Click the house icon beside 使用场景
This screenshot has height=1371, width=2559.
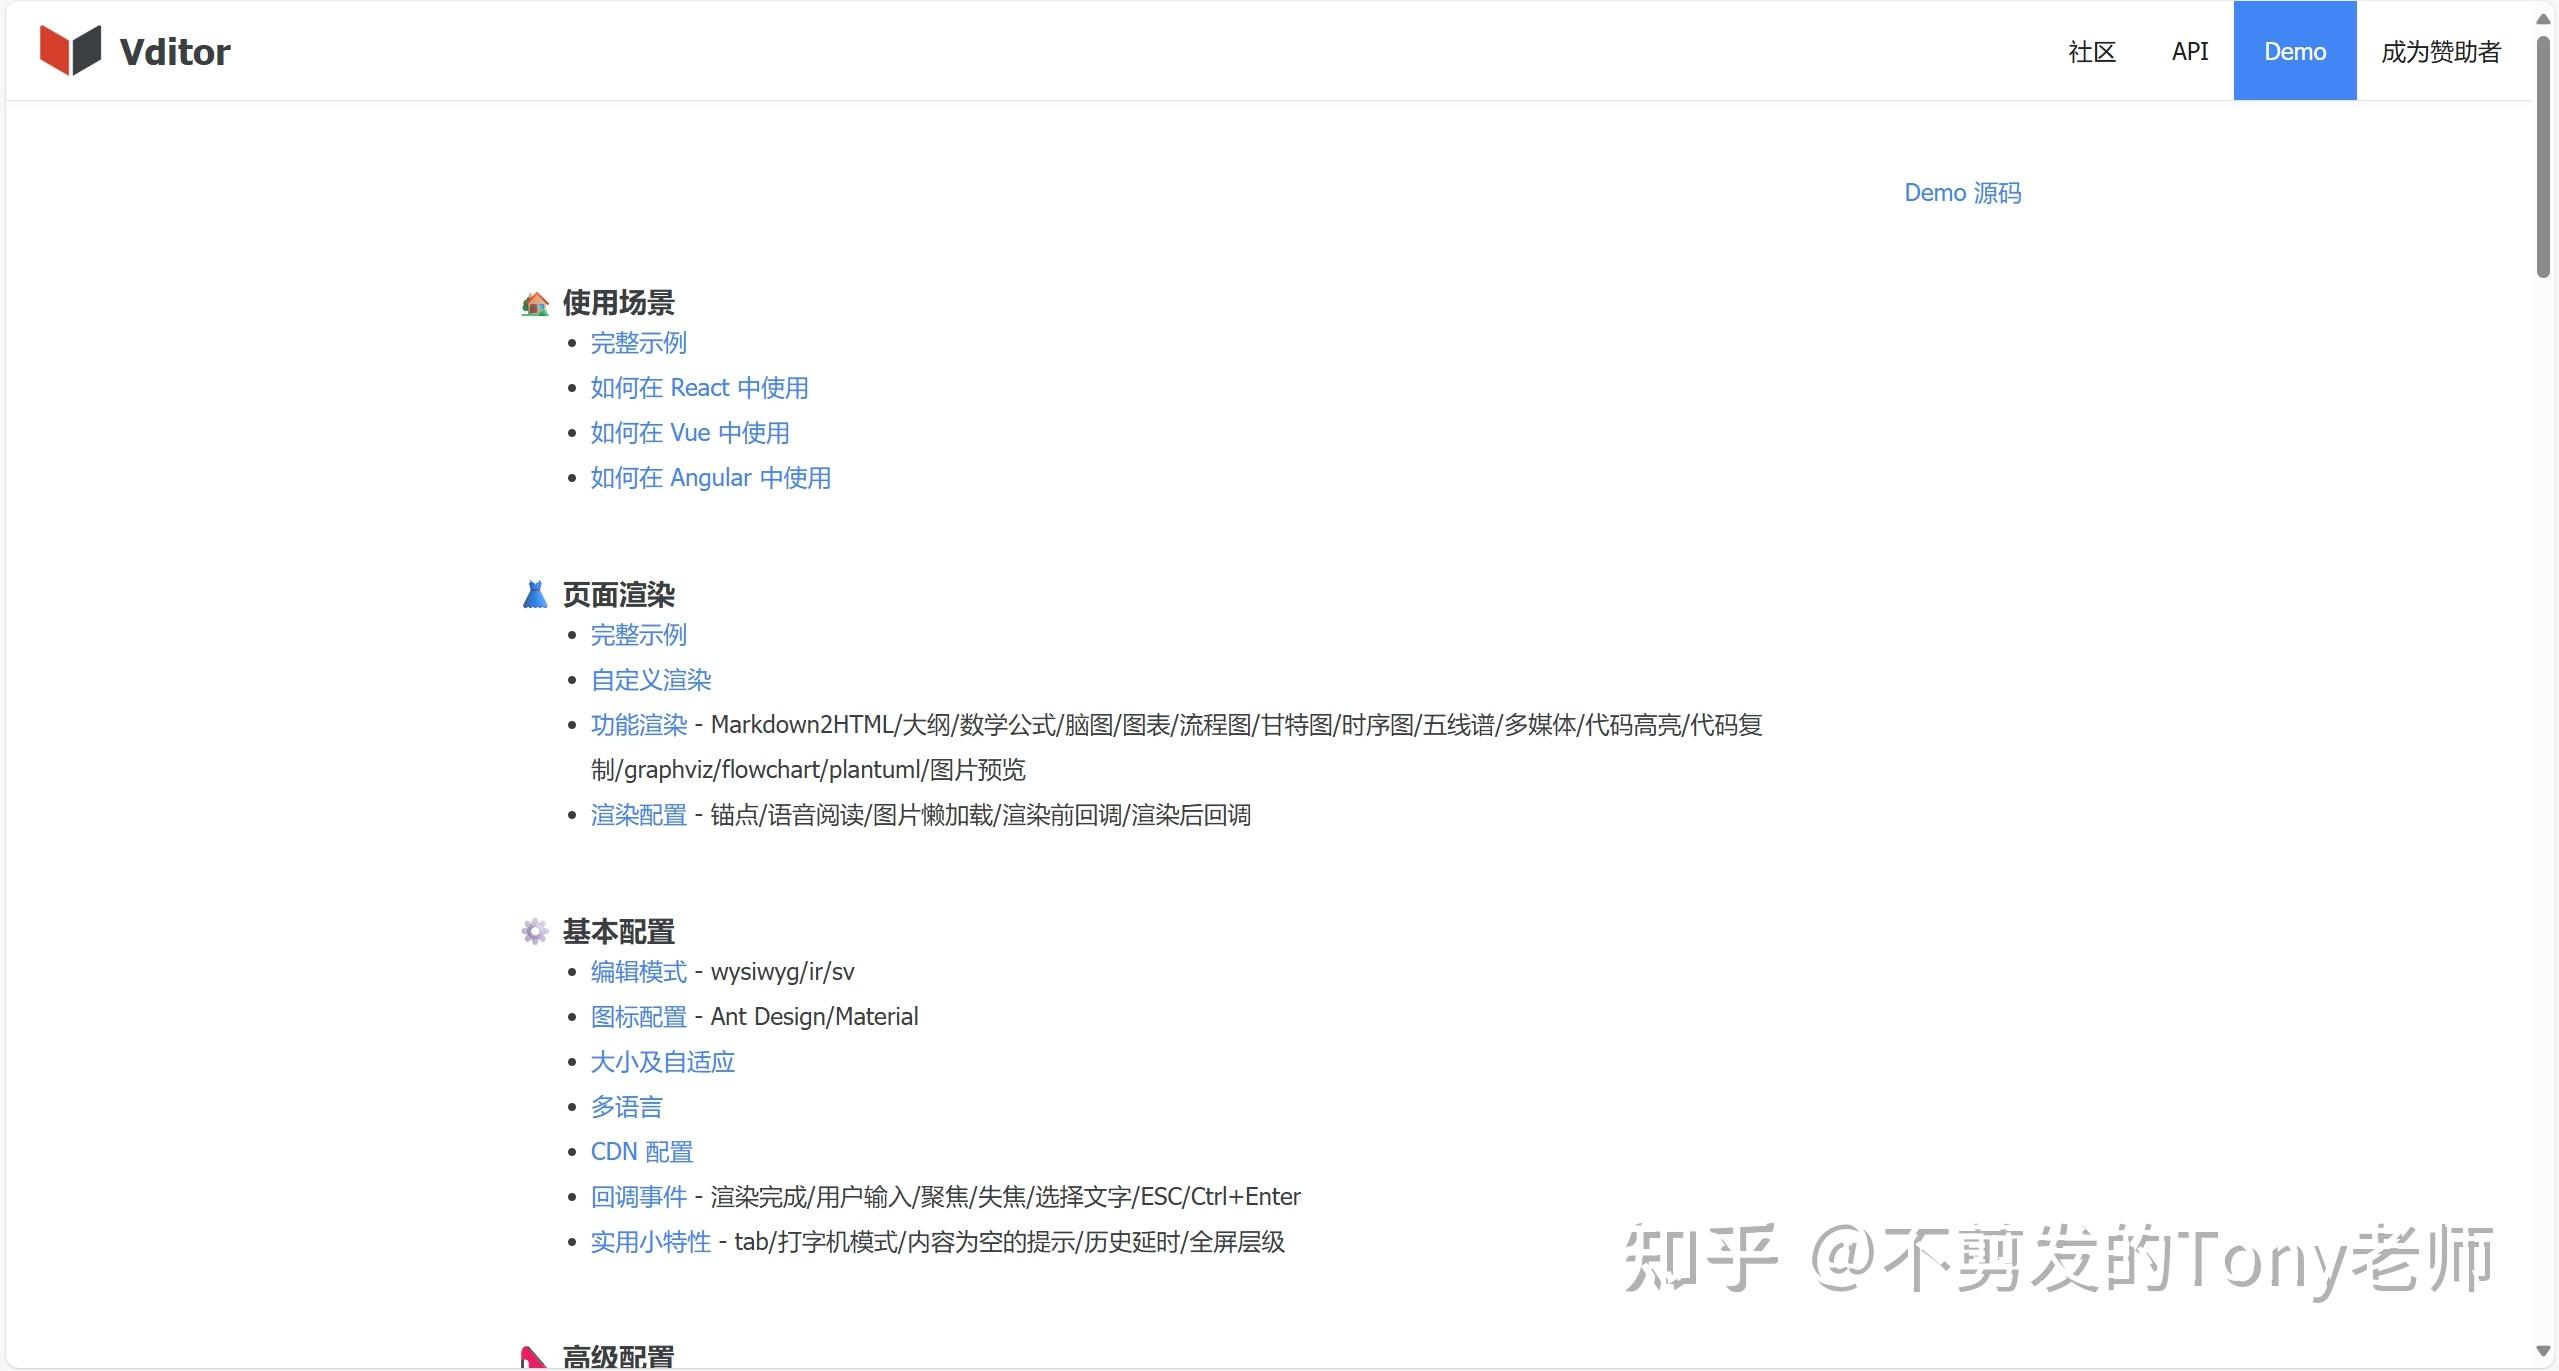pyautogui.click(x=535, y=302)
